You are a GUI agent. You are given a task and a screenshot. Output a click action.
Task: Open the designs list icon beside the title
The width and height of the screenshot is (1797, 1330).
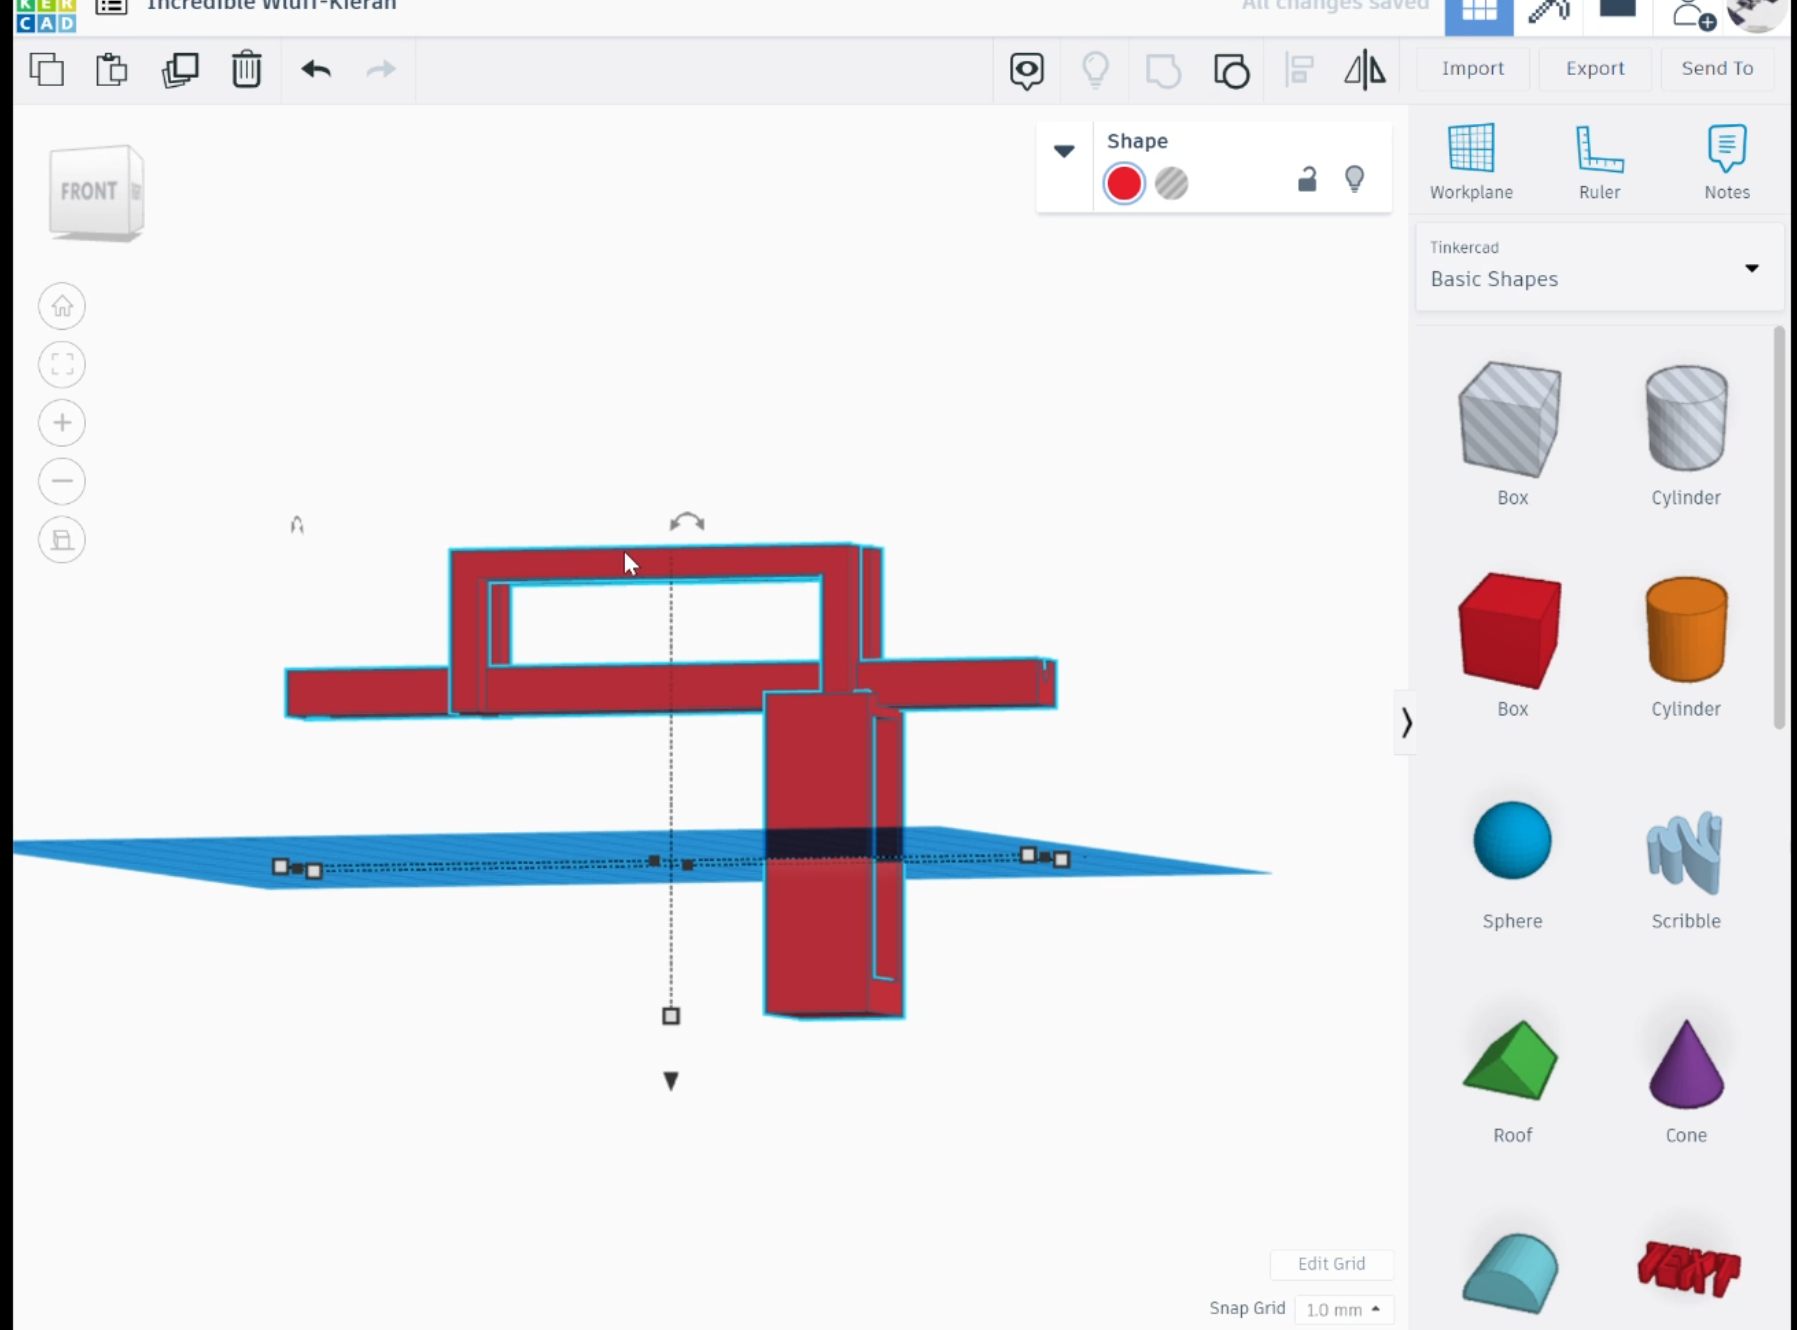click(x=111, y=6)
